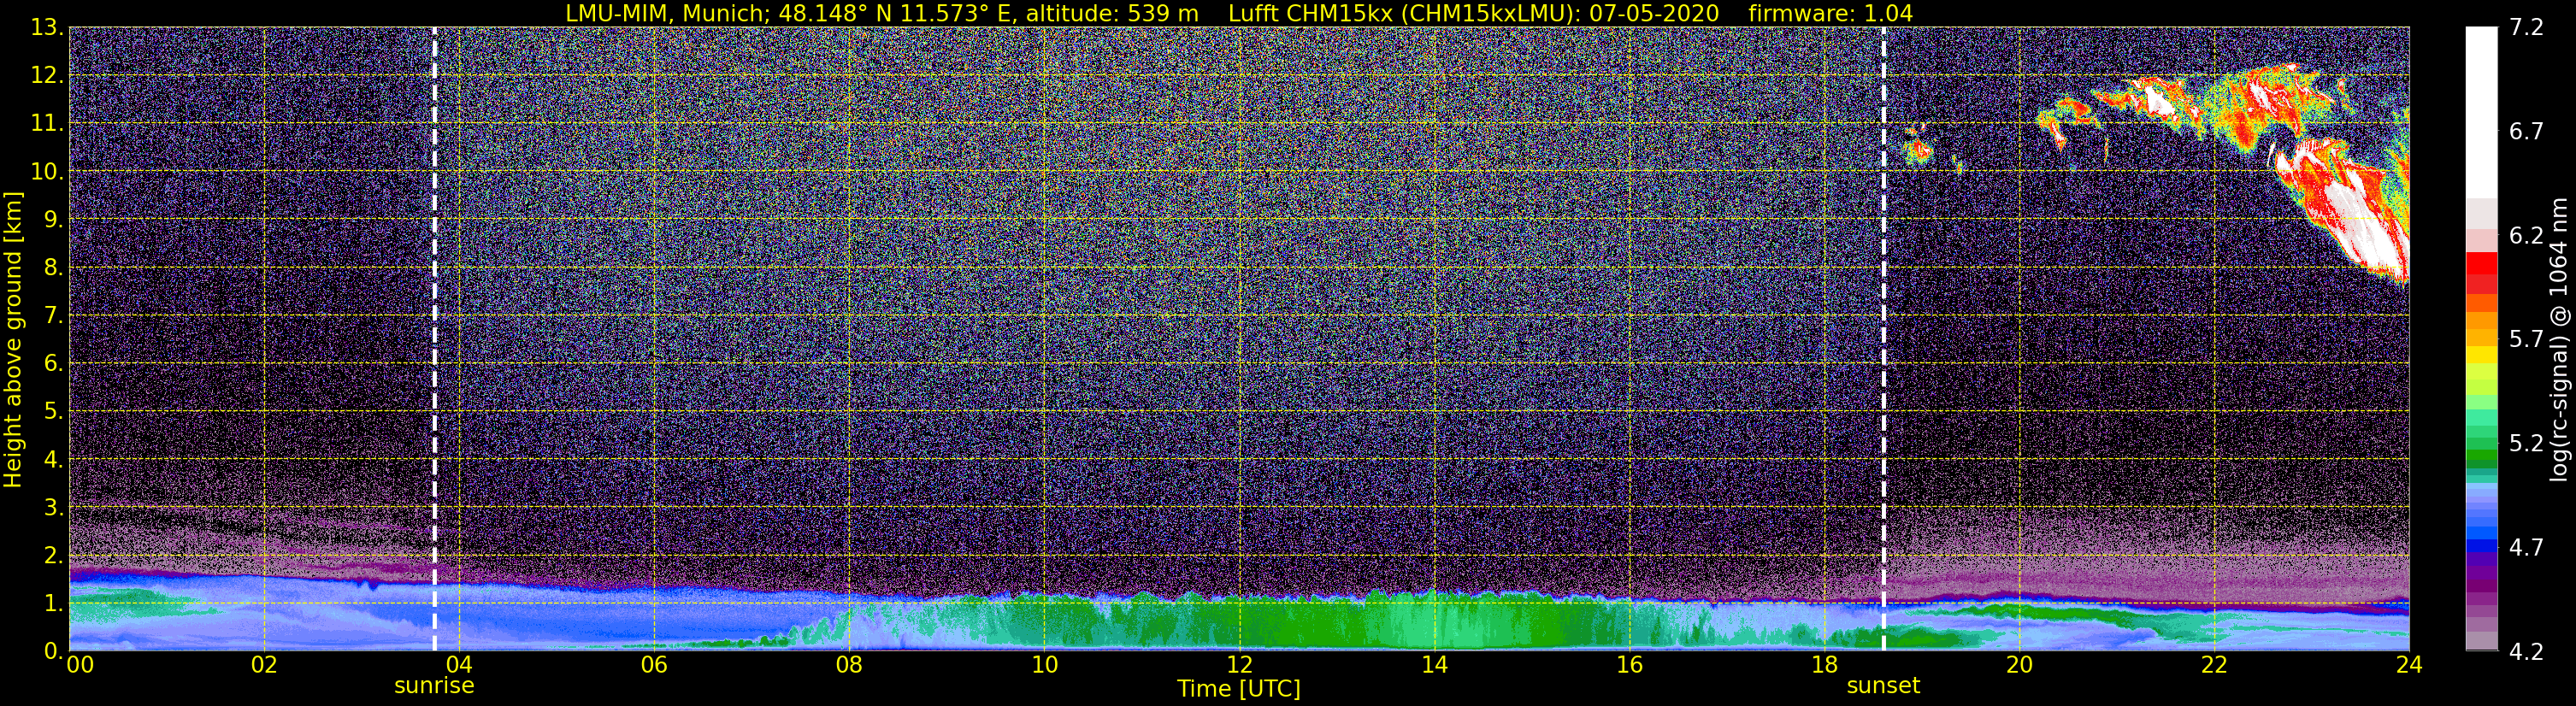Click the colorbar value 5.7
The image size is (2576, 706).
[x=2526, y=339]
